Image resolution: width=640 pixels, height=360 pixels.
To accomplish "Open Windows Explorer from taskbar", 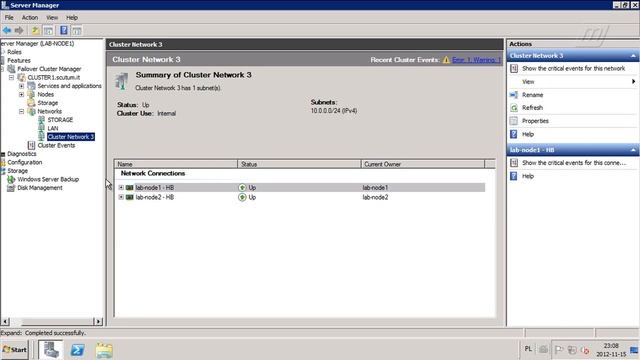I will (104, 350).
